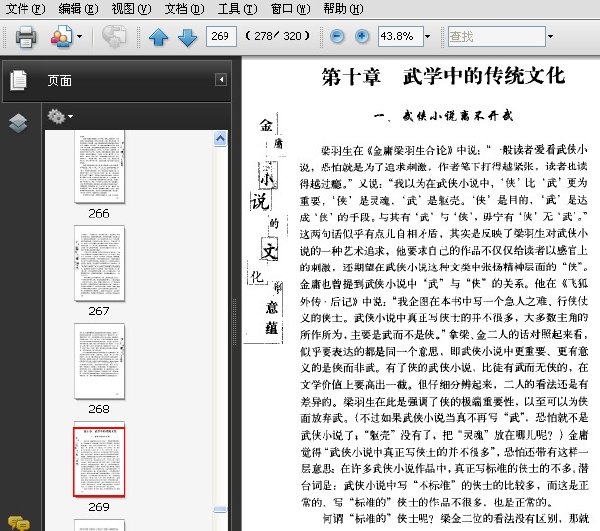Open the comments panel speech bubble icon
This screenshot has height=531, width=600.
tap(18, 523)
